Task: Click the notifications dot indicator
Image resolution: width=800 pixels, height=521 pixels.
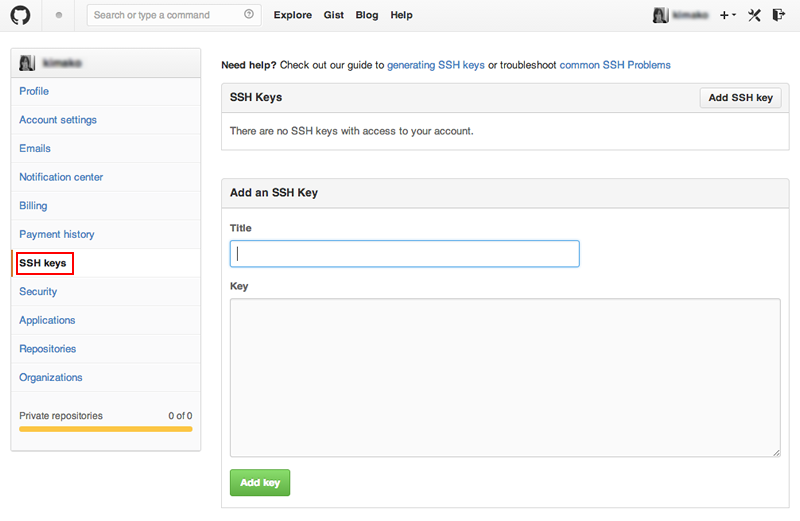Action: coord(59,15)
